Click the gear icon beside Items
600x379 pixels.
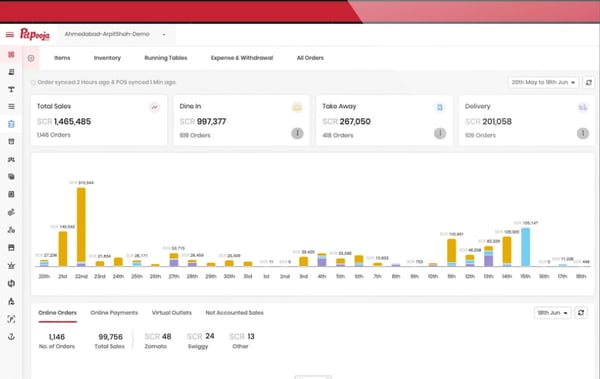31,58
